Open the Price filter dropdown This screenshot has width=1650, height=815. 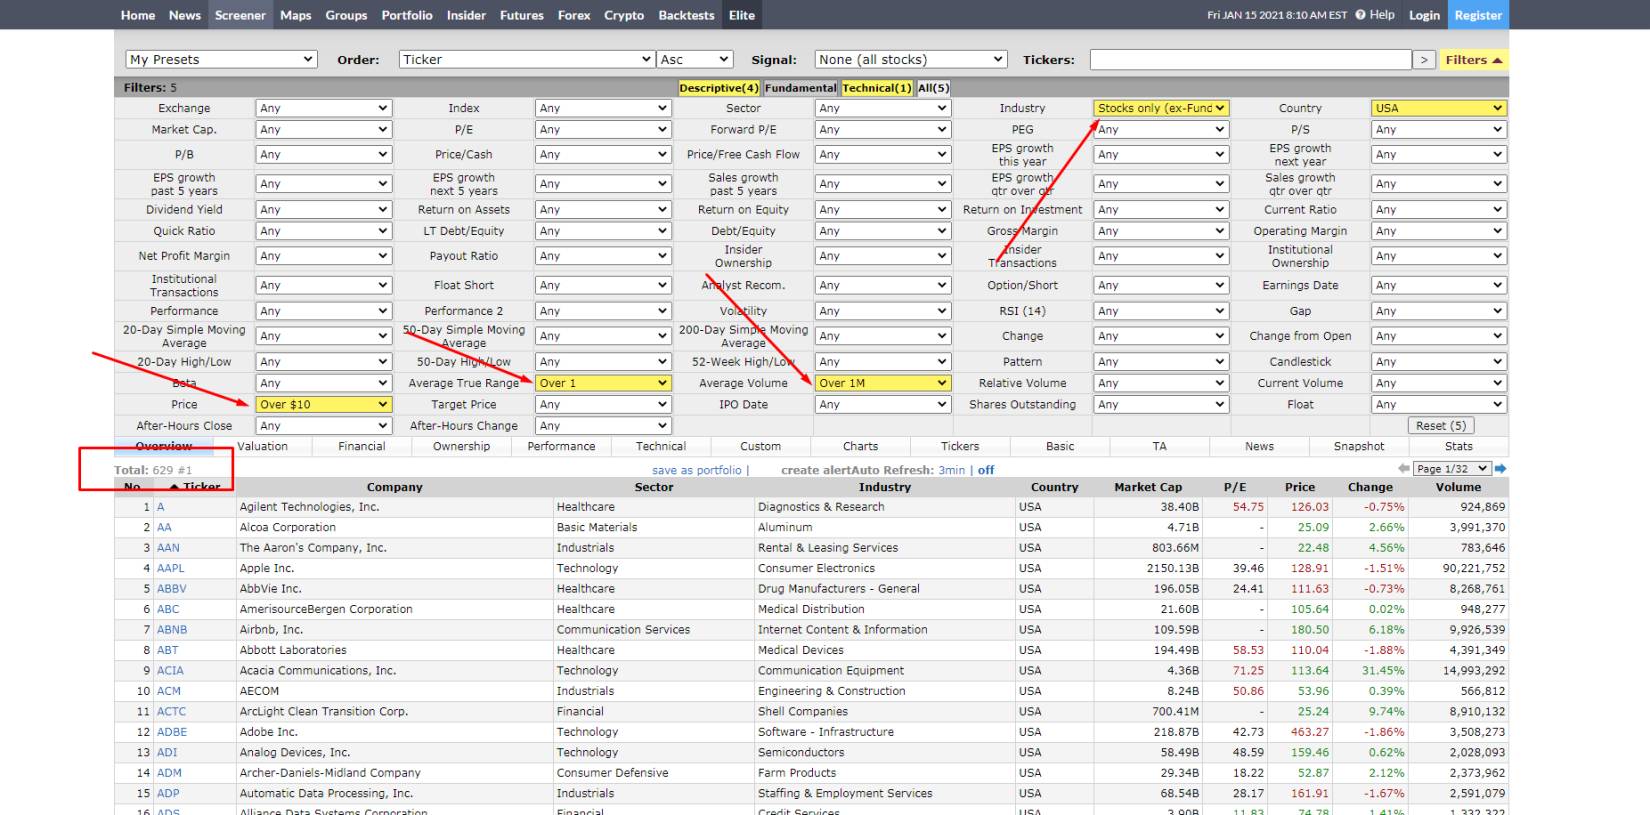323,405
